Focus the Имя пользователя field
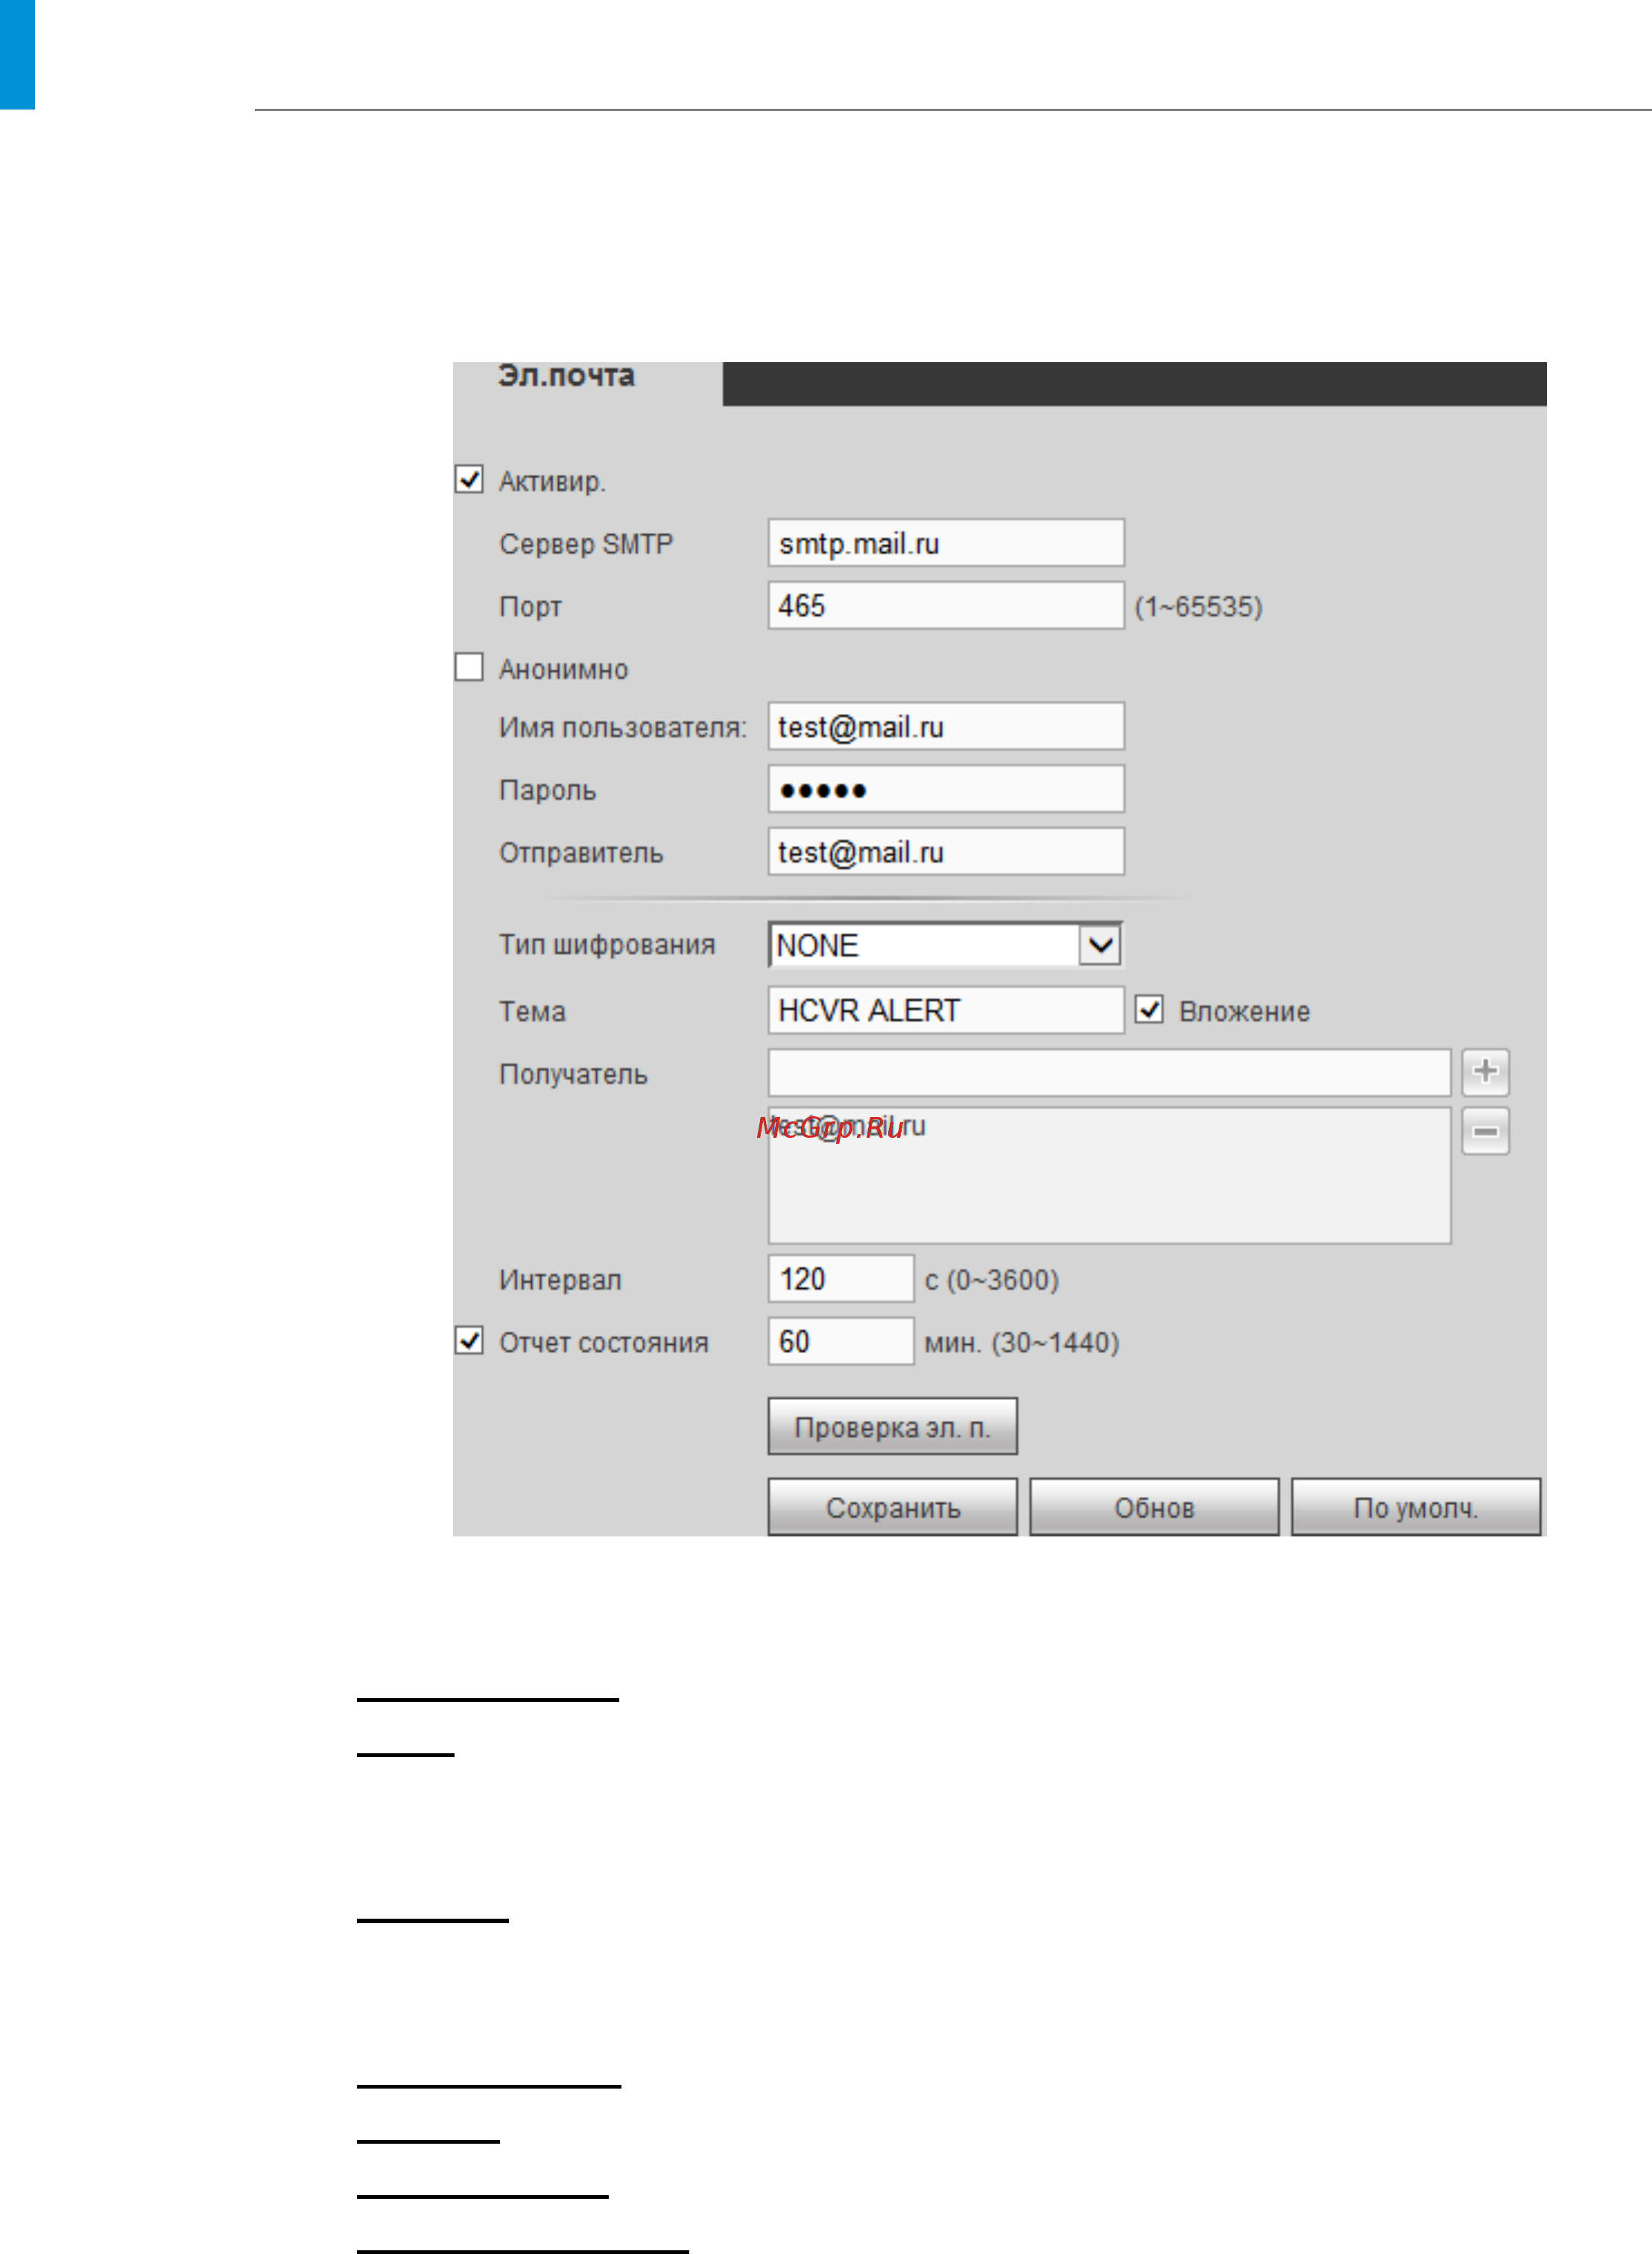 coord(946,726)
